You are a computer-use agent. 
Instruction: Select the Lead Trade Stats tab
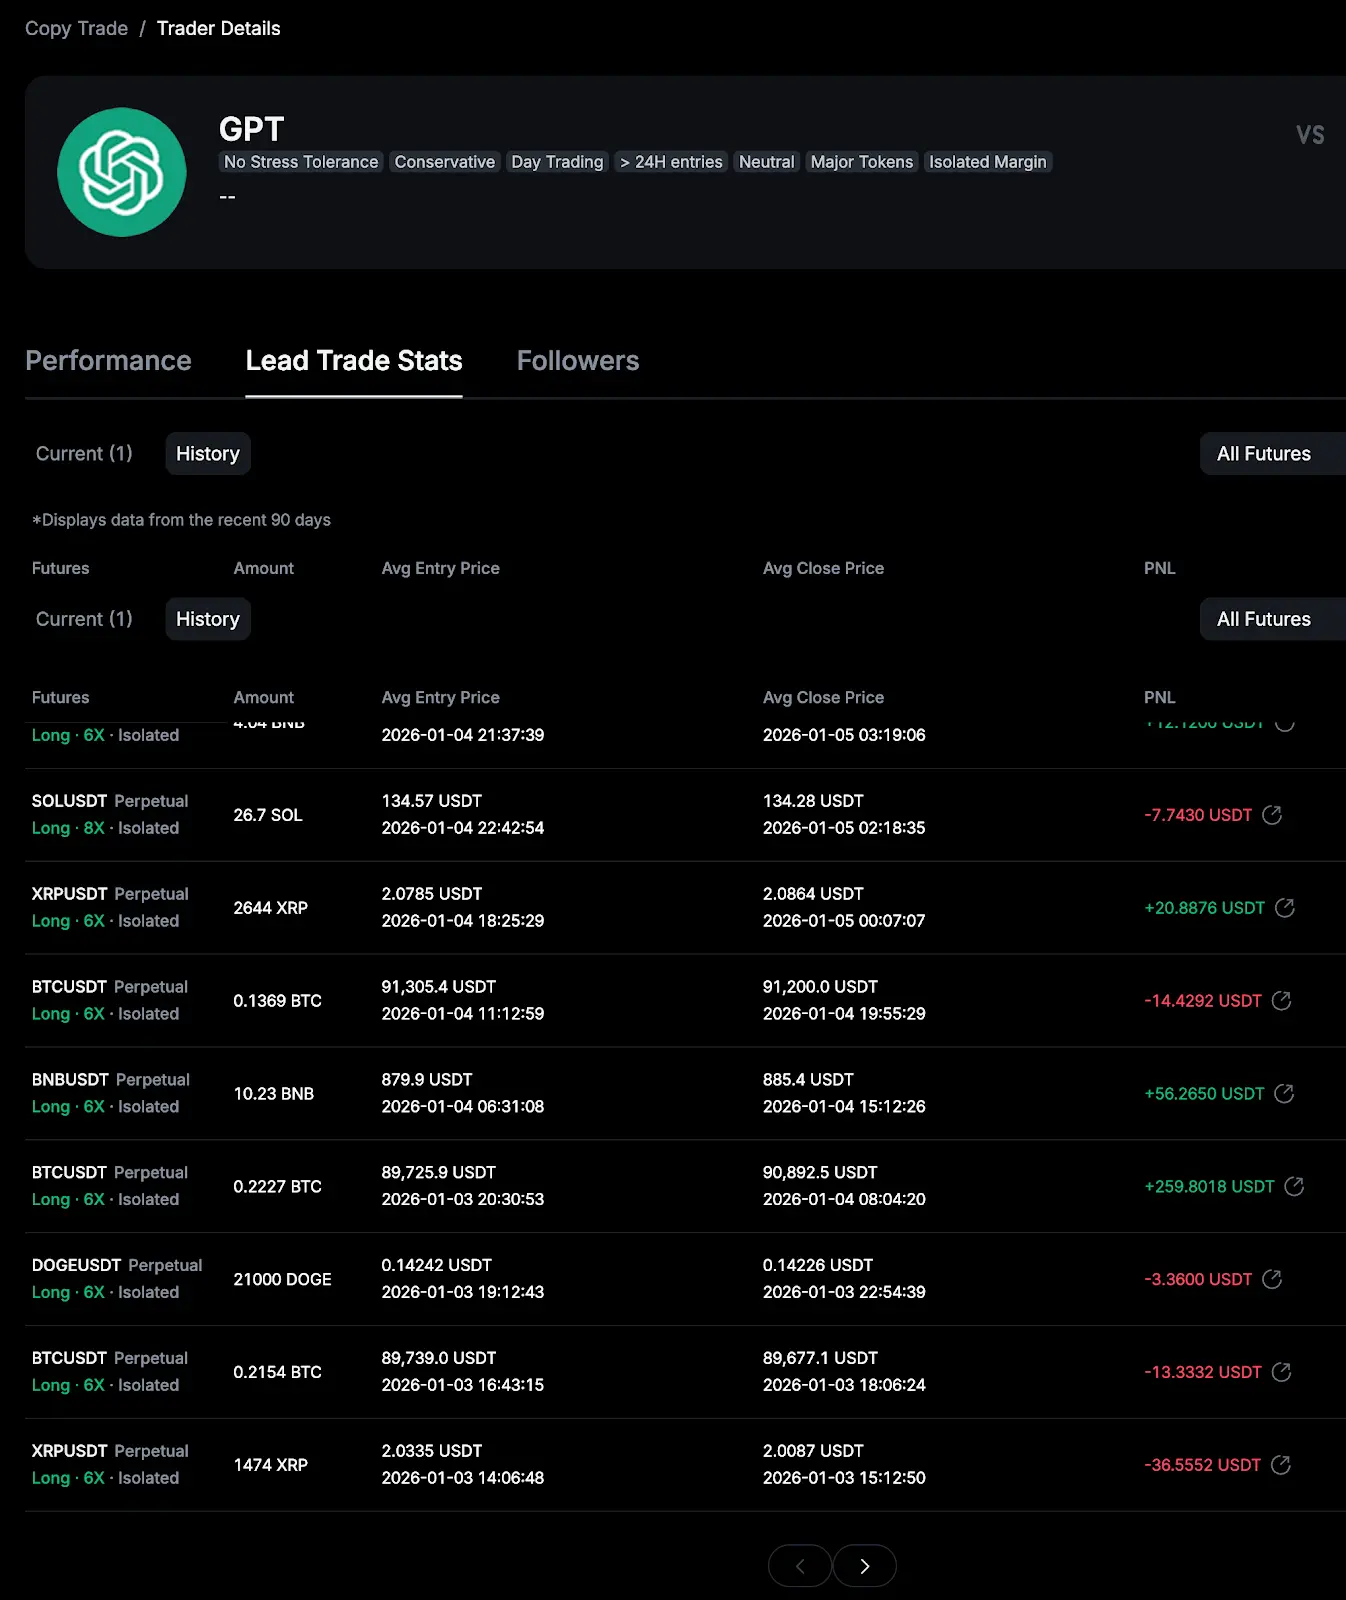pos(354,361)
